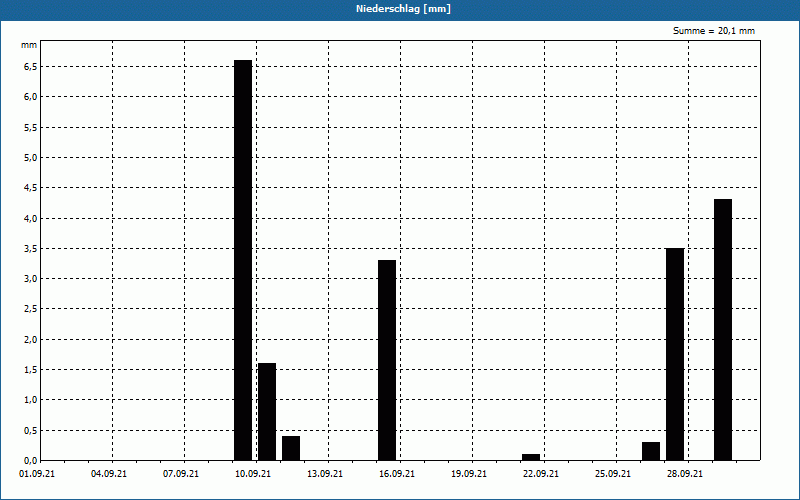
Task: Click the 22.09.21 date label
Action: pos(540,474)
